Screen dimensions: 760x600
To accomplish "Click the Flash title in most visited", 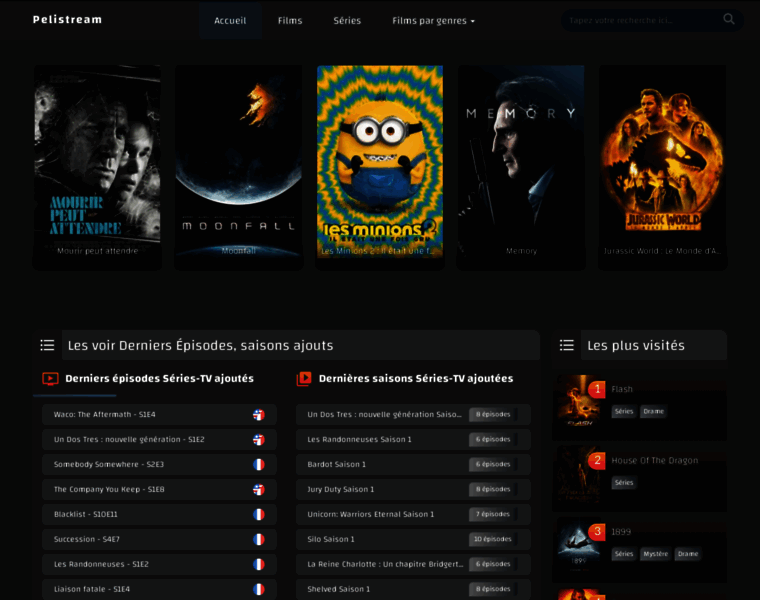I will coord(622,389).
